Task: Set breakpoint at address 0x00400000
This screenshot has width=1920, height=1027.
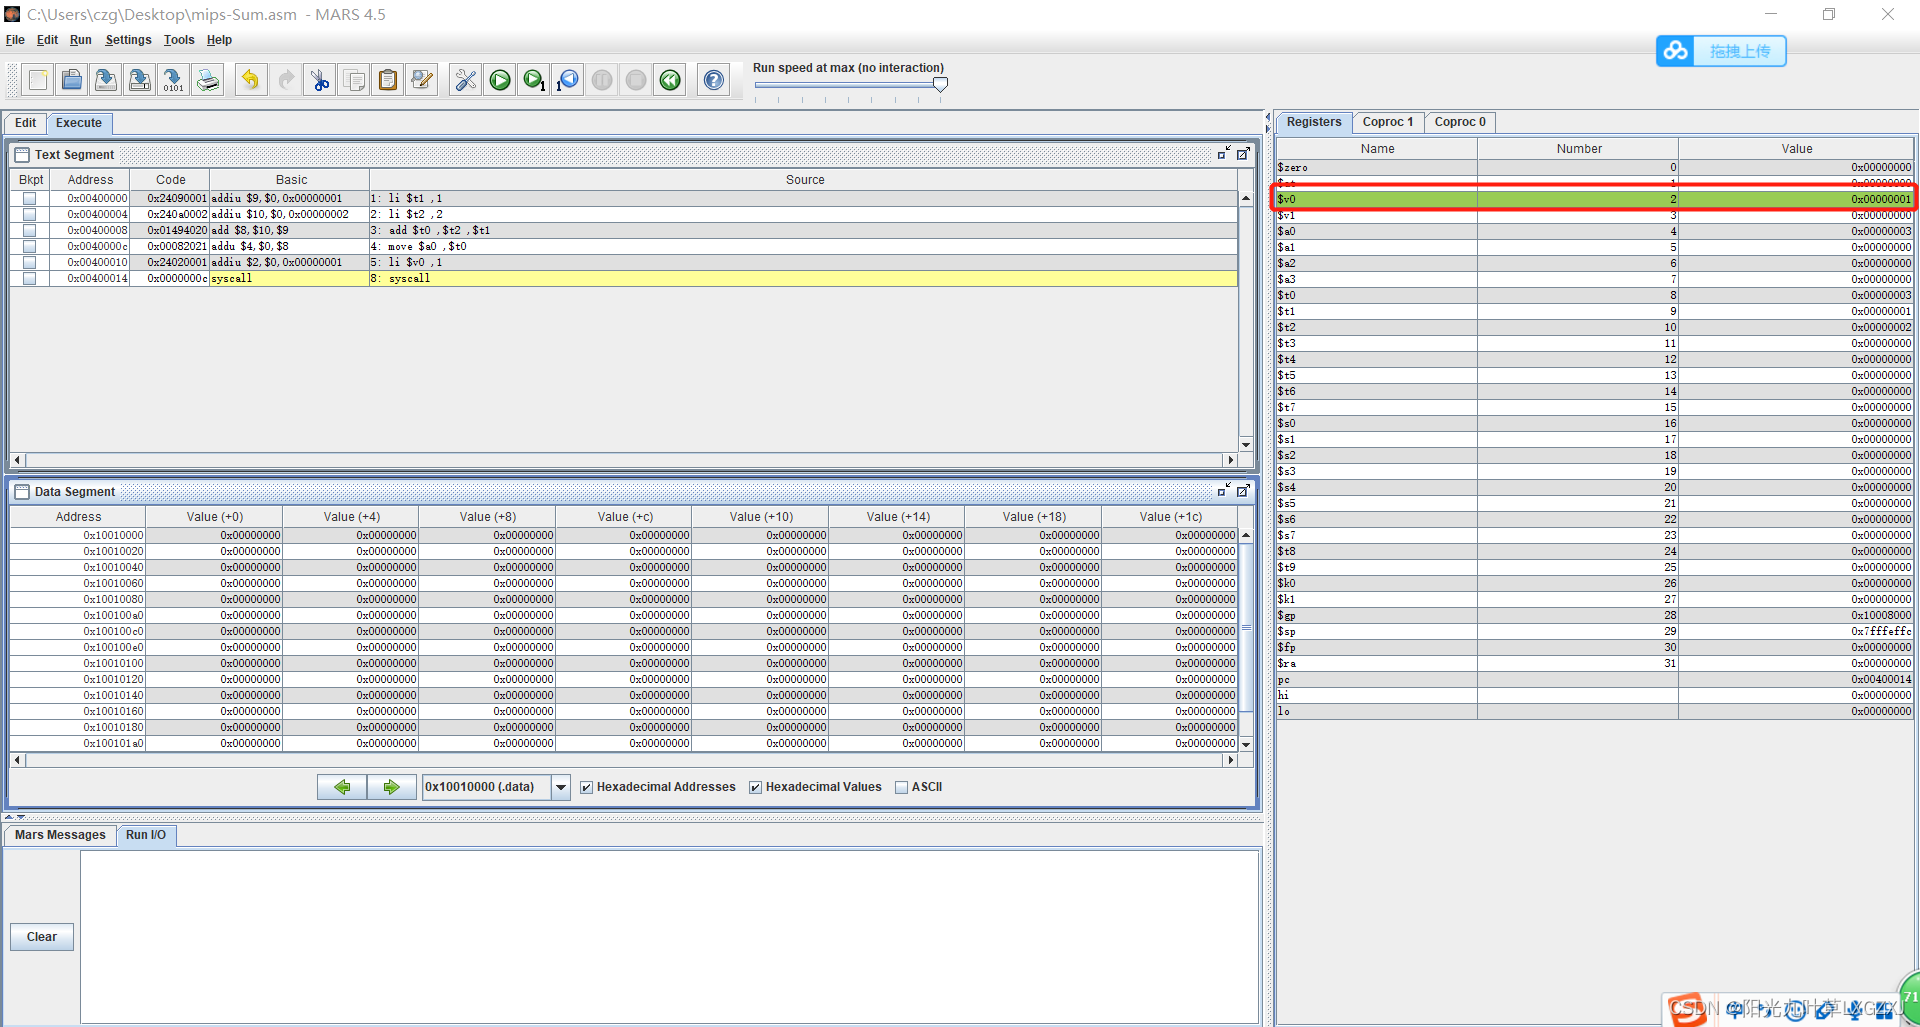Action: click(x=29, y=198)
